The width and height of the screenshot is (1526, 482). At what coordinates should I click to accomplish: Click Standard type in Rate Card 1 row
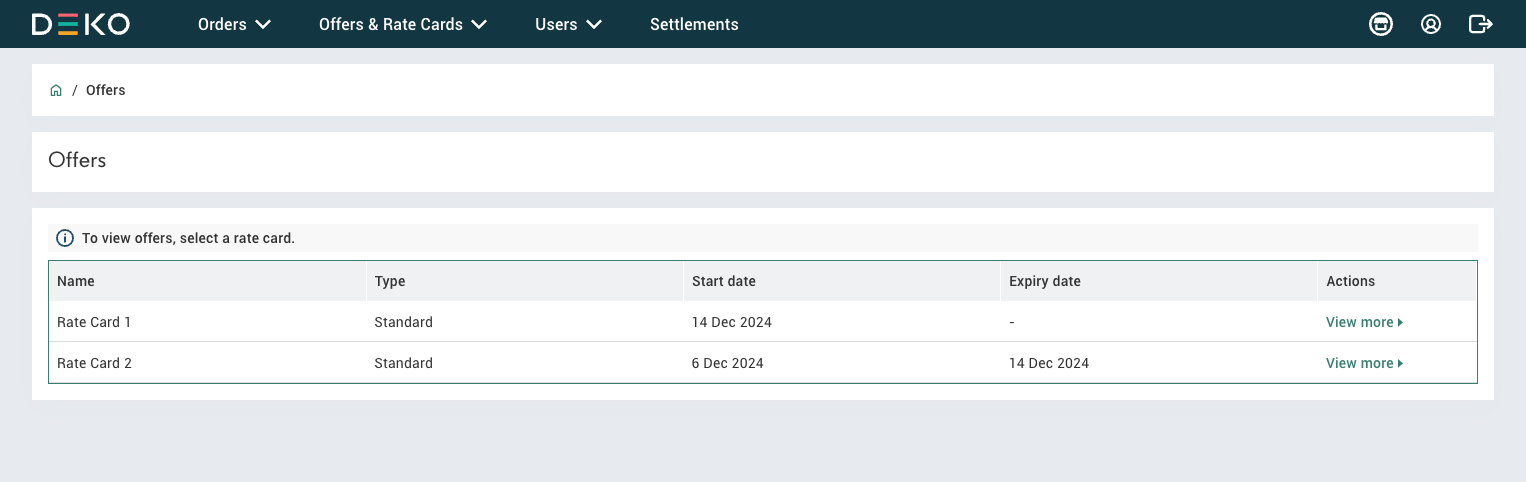point(404,322)
